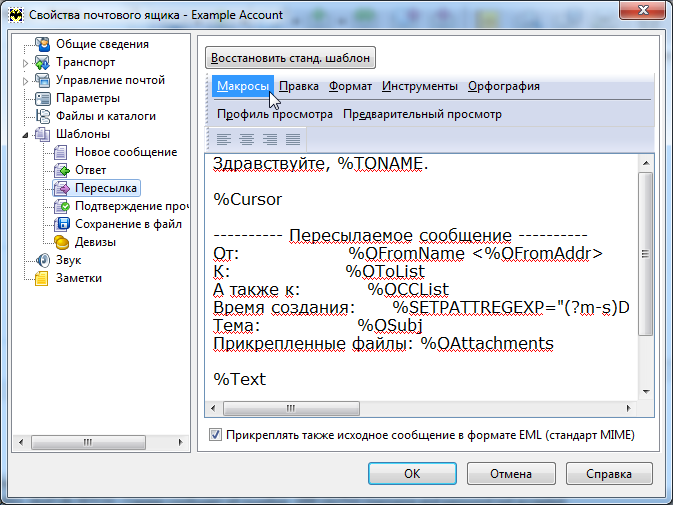Open the Орфография menu
673x505 pixels.
504,86
